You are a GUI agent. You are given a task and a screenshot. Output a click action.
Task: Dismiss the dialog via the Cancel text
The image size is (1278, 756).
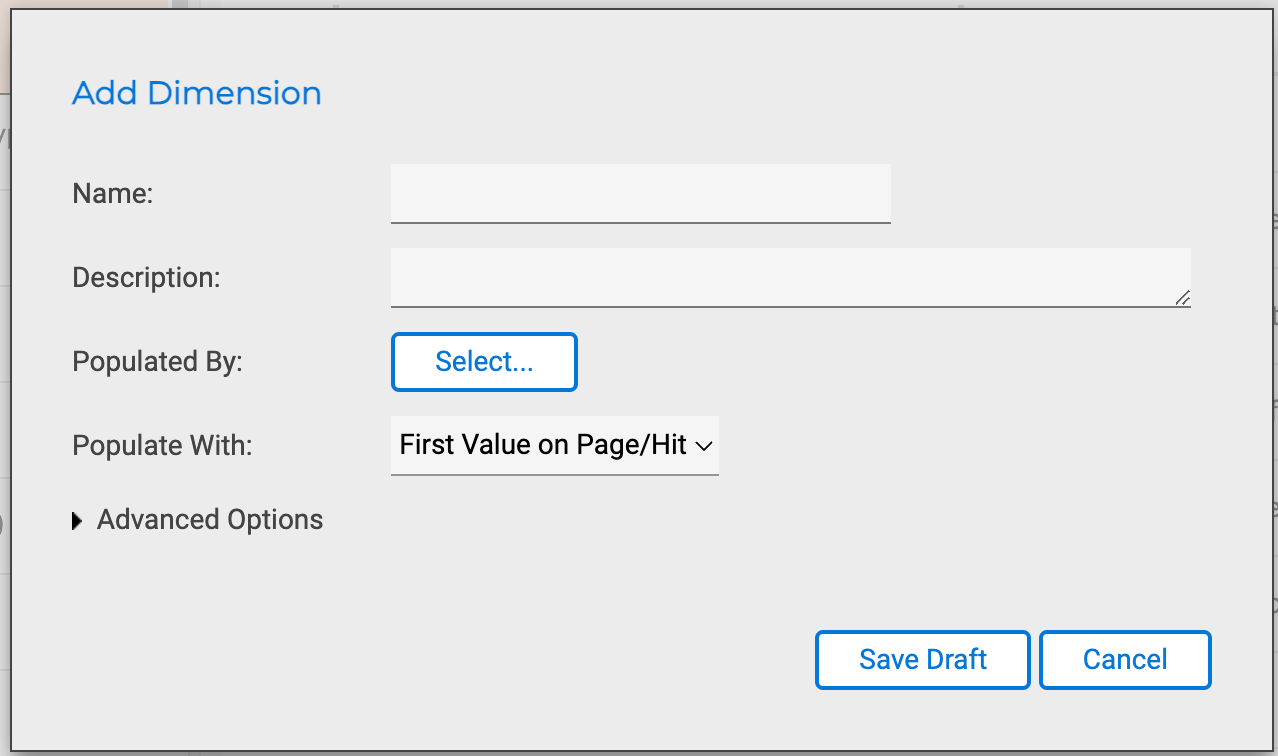[1125, 660]
